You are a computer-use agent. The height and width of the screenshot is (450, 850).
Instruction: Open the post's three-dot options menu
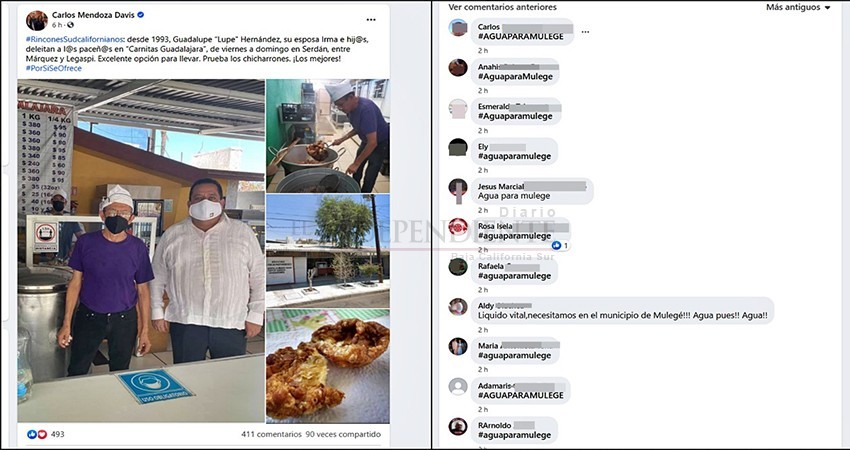coord(371,20)
